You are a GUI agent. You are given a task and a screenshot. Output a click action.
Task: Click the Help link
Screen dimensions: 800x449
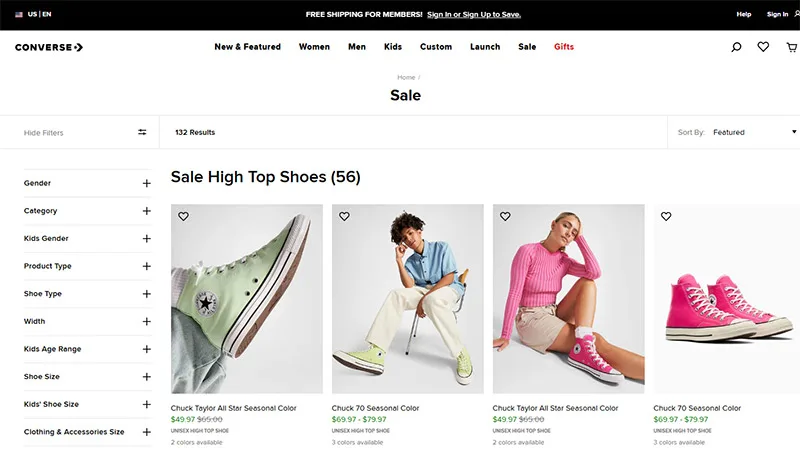(x=743, y=14)
